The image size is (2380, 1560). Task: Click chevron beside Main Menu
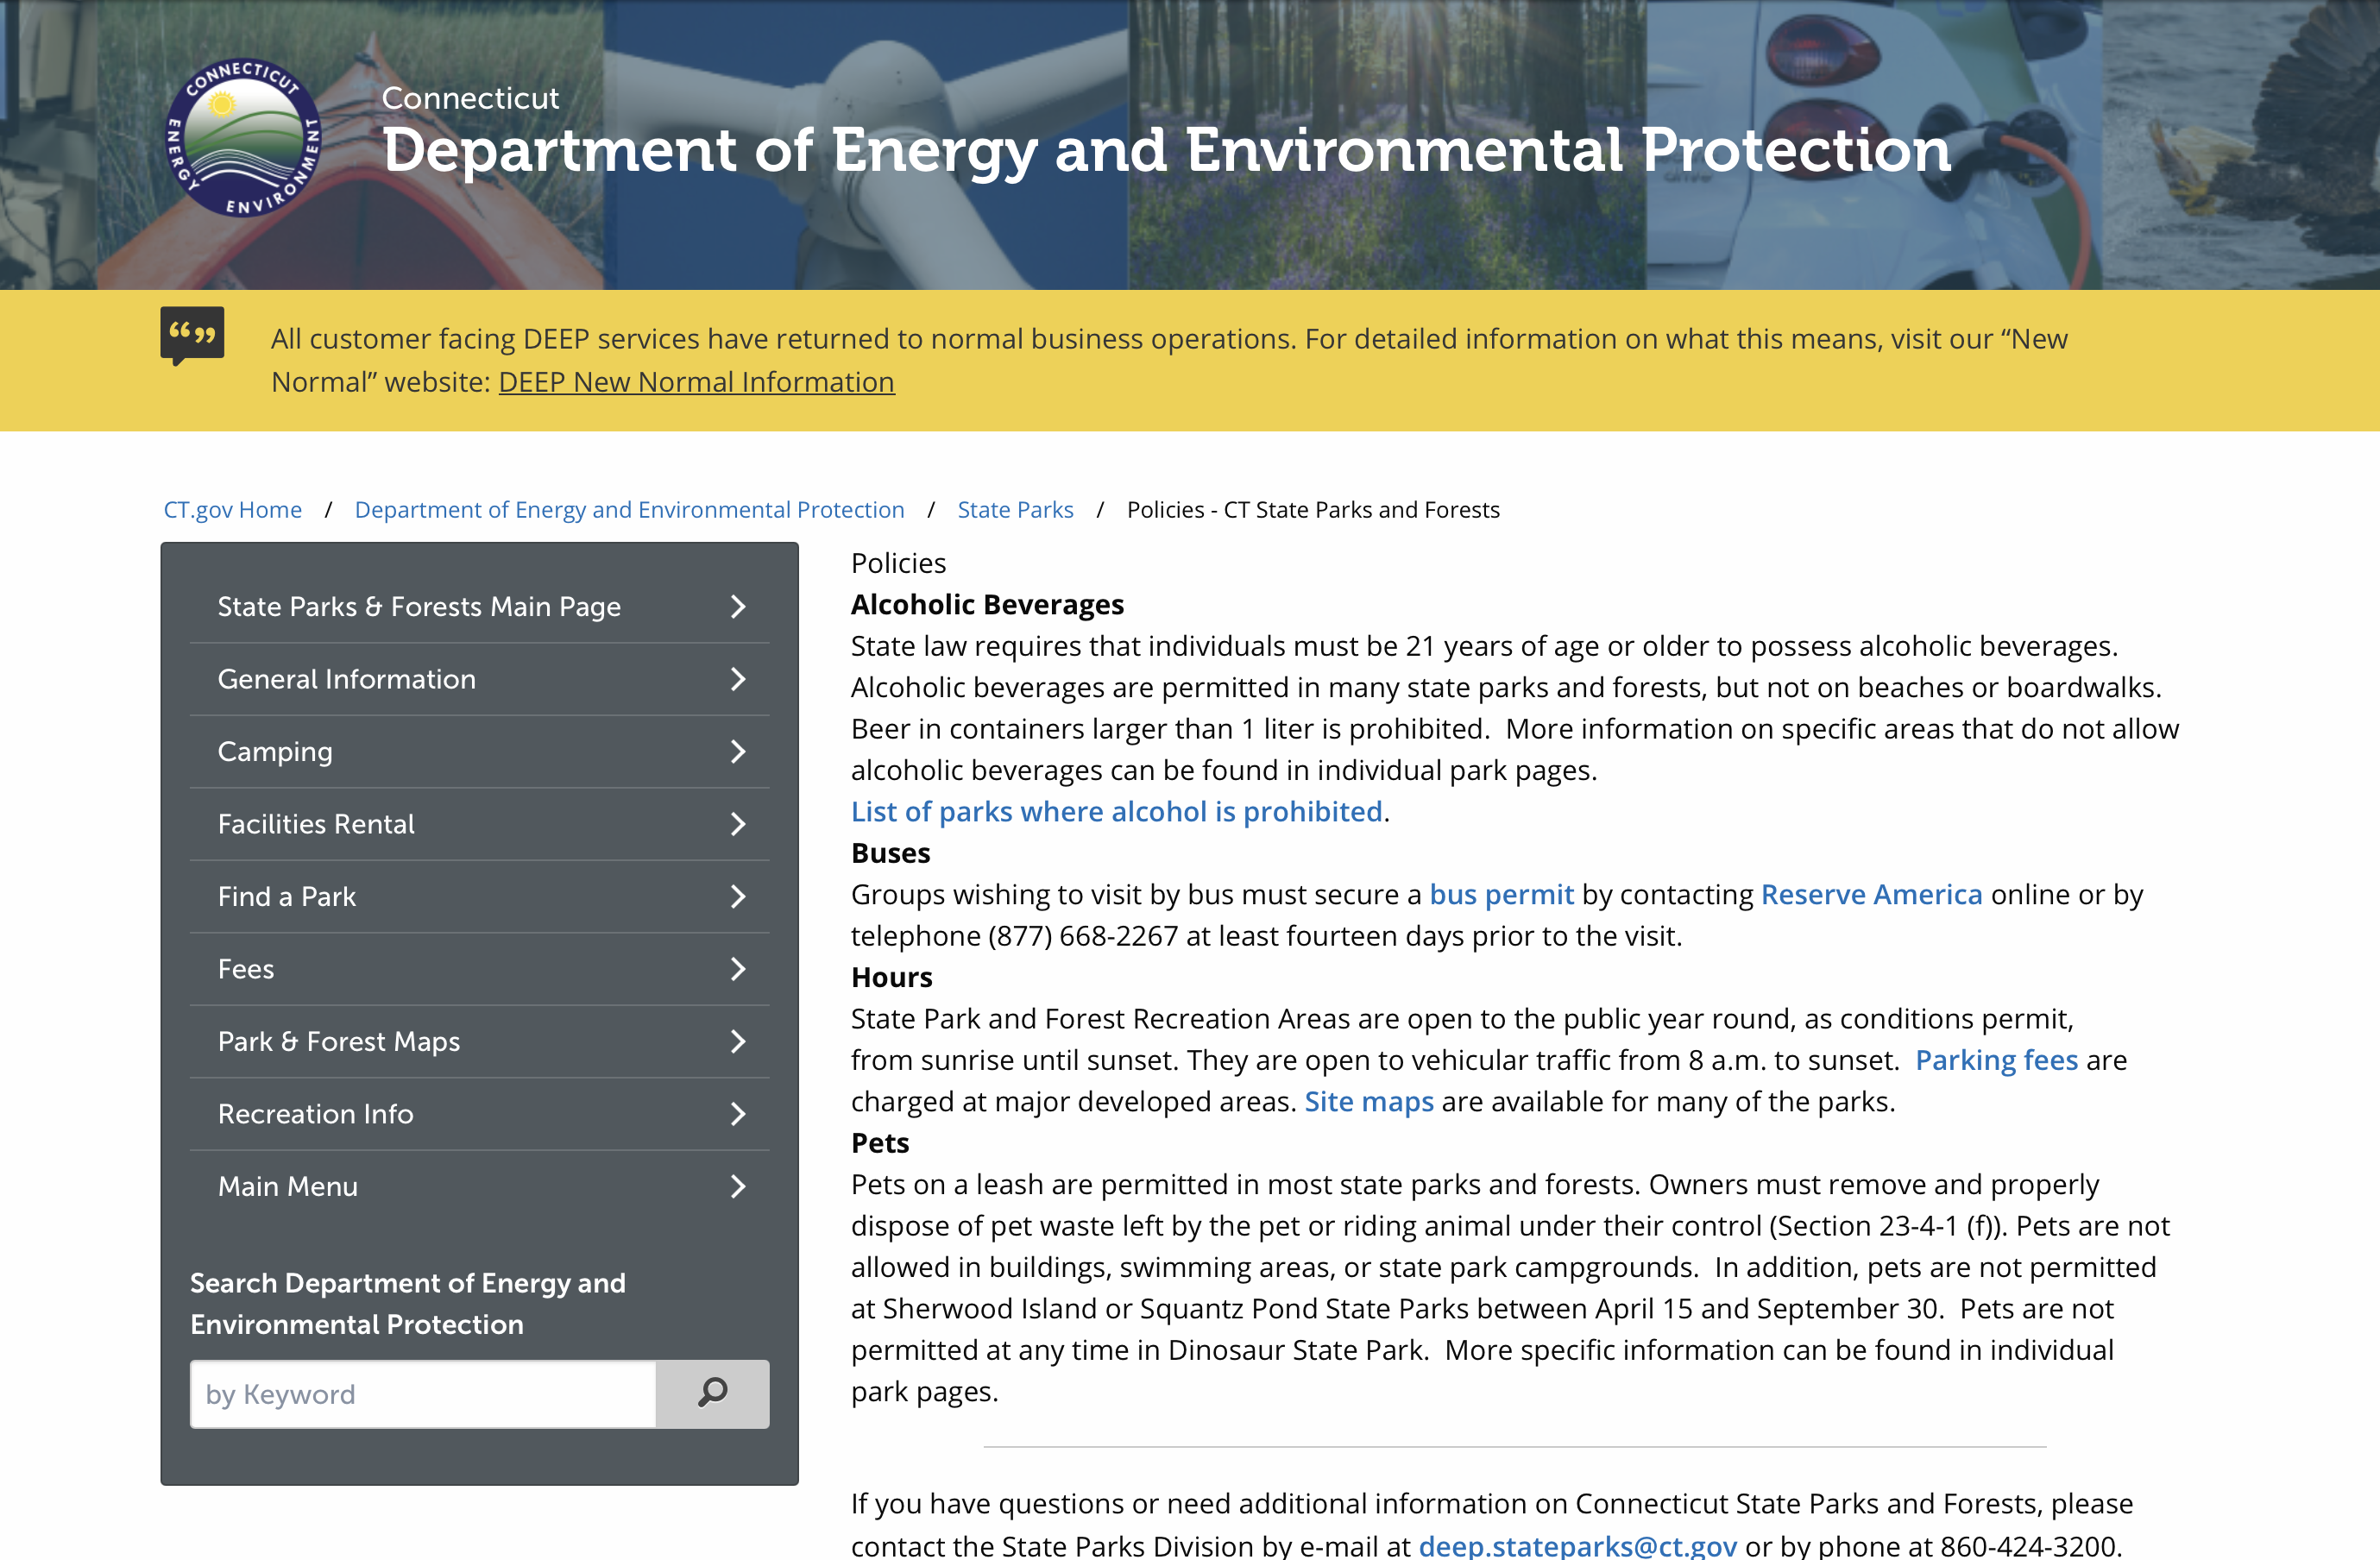point(738,1187)
